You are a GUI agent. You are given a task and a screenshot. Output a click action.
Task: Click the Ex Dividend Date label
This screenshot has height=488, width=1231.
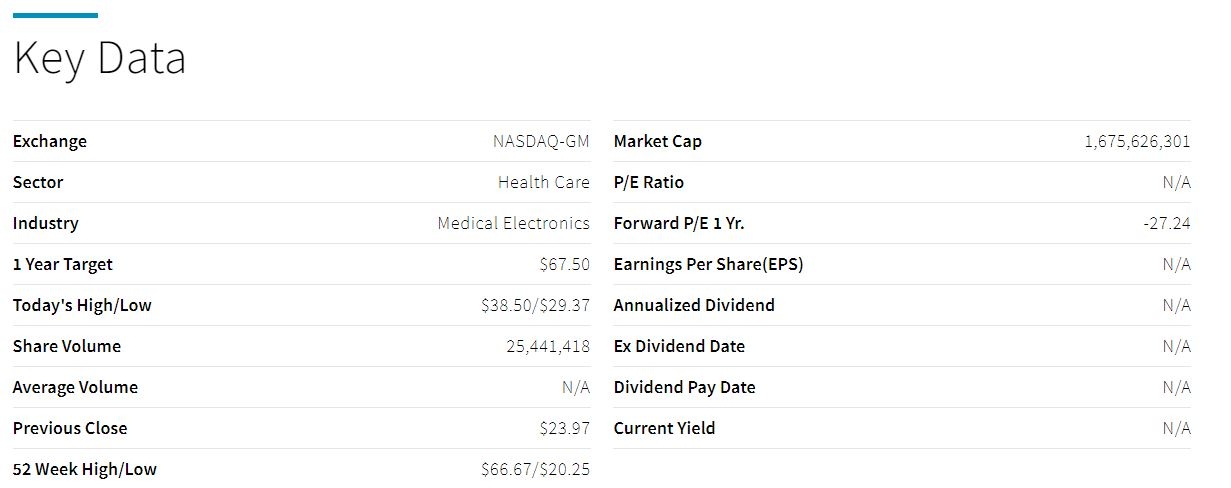coord(679,346)
